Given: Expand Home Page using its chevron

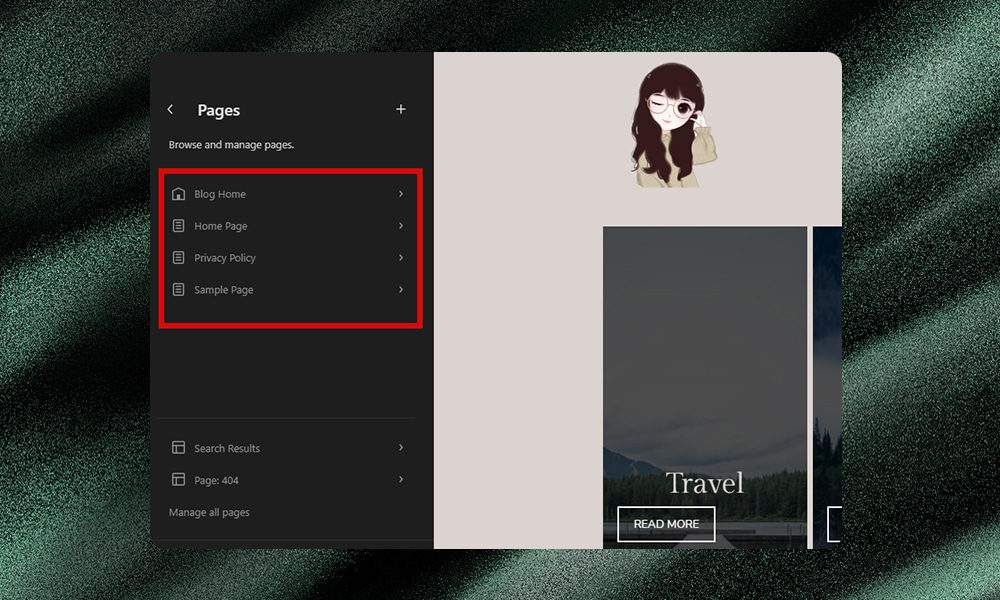Looking at the screenshot, I should (x=400, y=226).
